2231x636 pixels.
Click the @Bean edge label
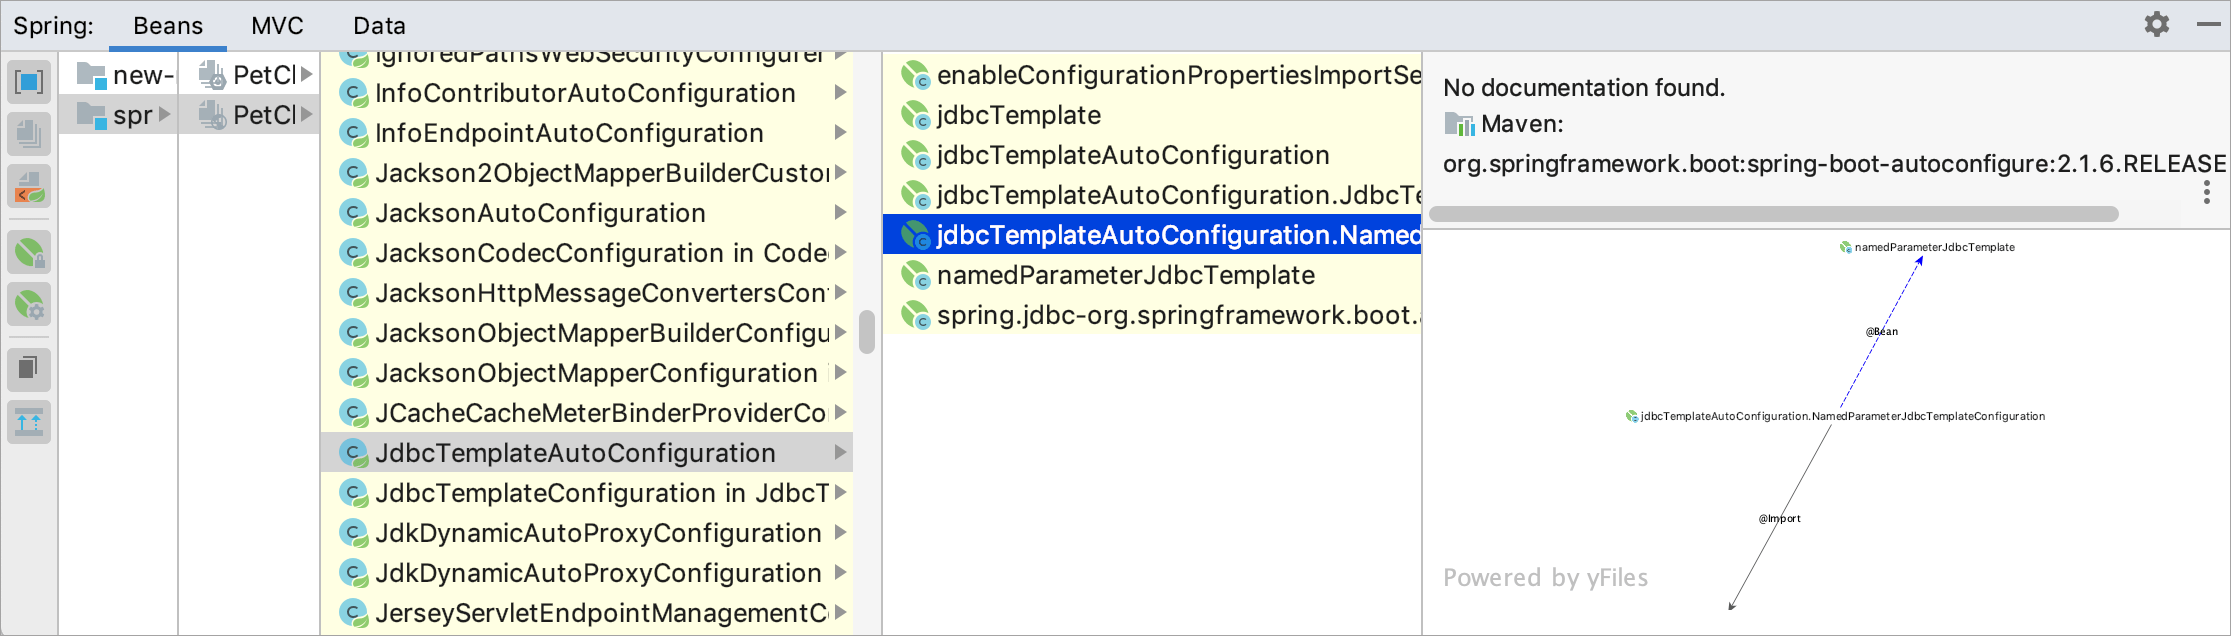point(1882,331)
